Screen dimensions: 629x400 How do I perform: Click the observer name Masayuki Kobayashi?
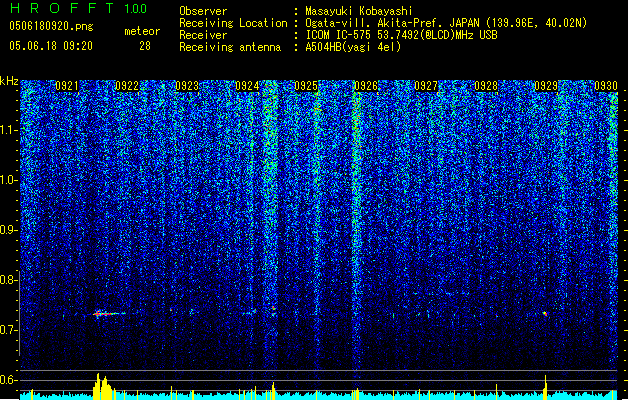(x=359, y=11)
